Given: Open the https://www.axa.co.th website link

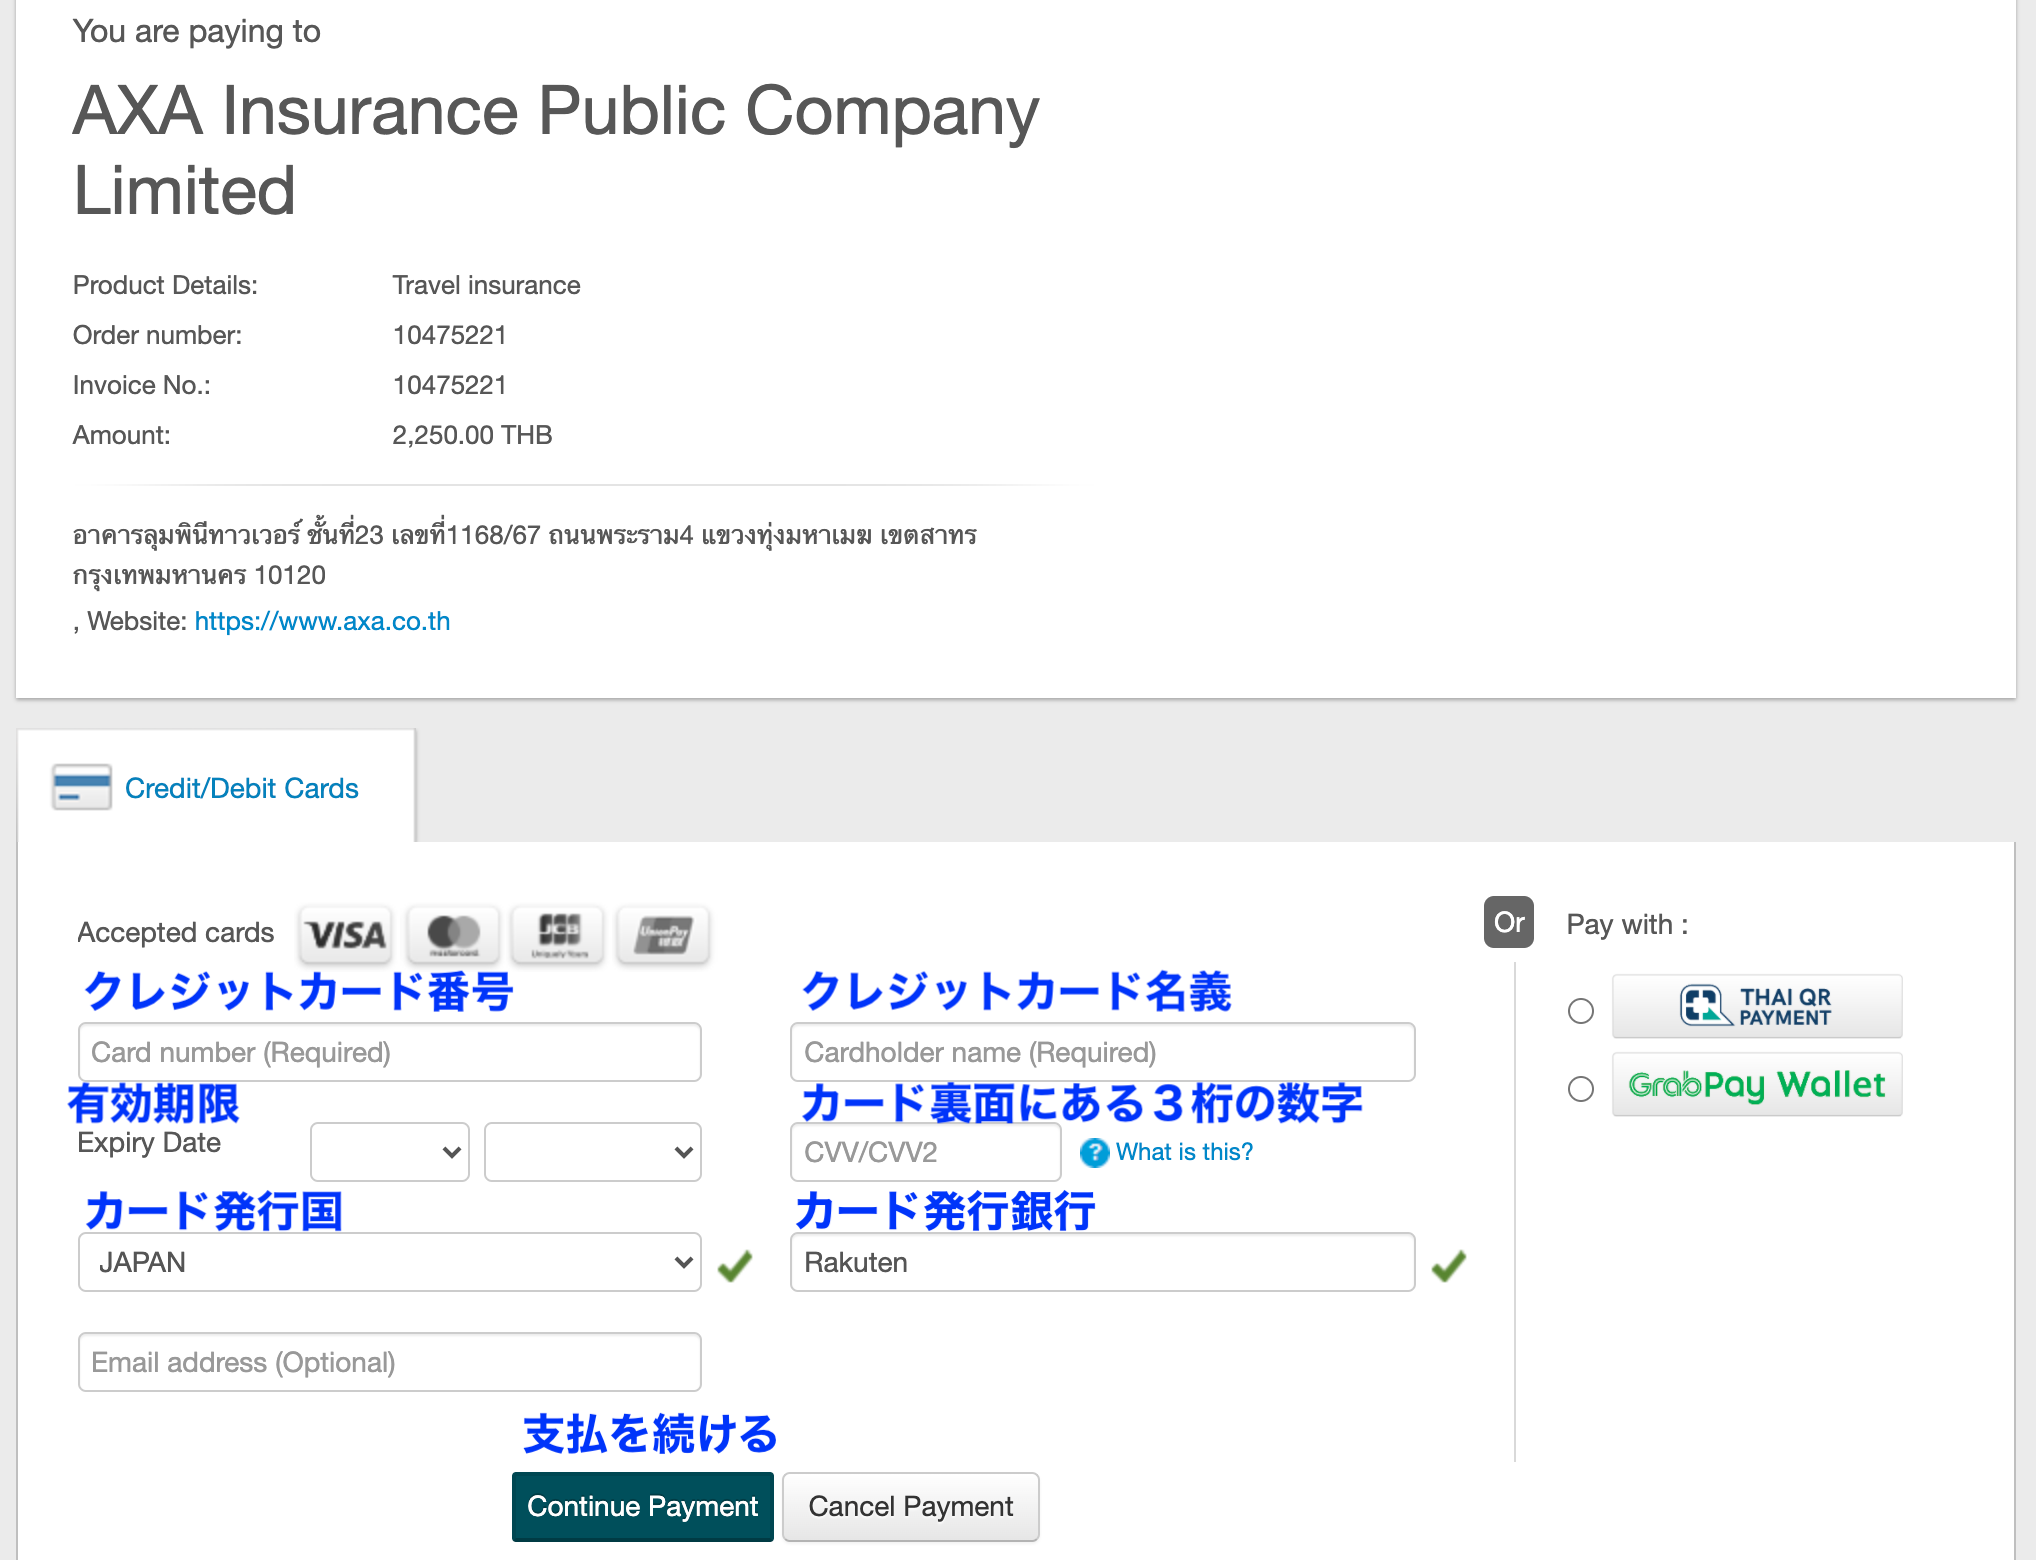Looking at the screenshot, I should click(x=322, y=621).
